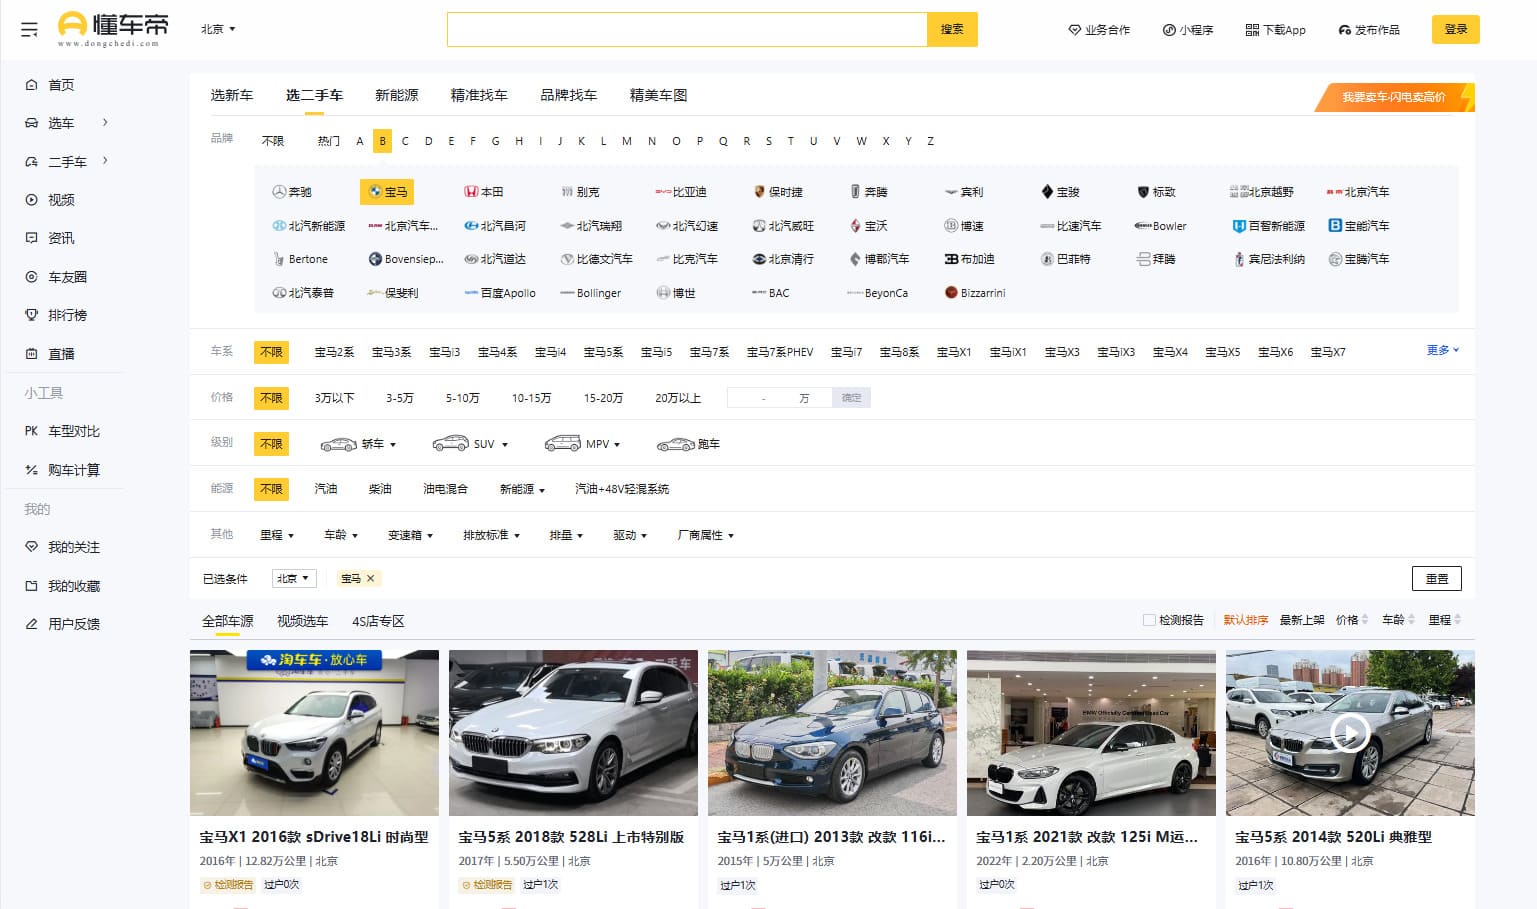Open the 变速箱 filter dropdown
Viewport: 1537px width, 909px height.
(411, 535)
